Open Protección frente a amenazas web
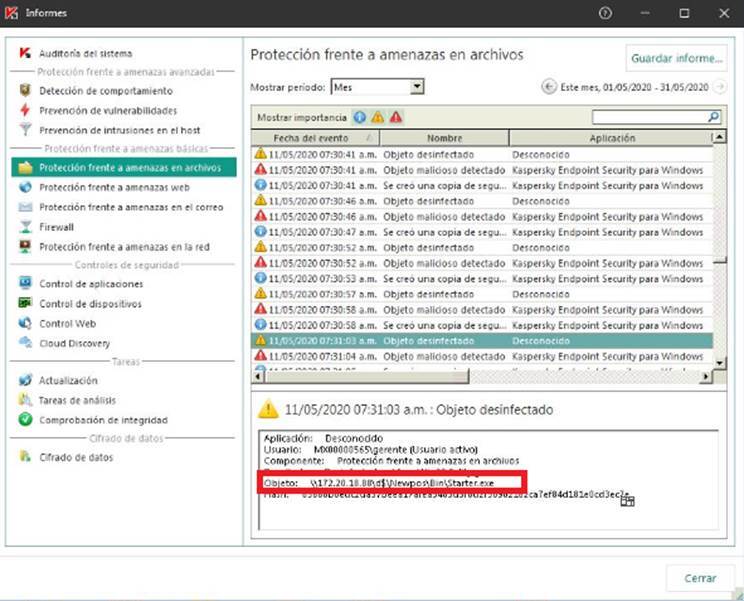Image resolution: width=744 pixels, height=601 pixels. (x=114, y=187)
